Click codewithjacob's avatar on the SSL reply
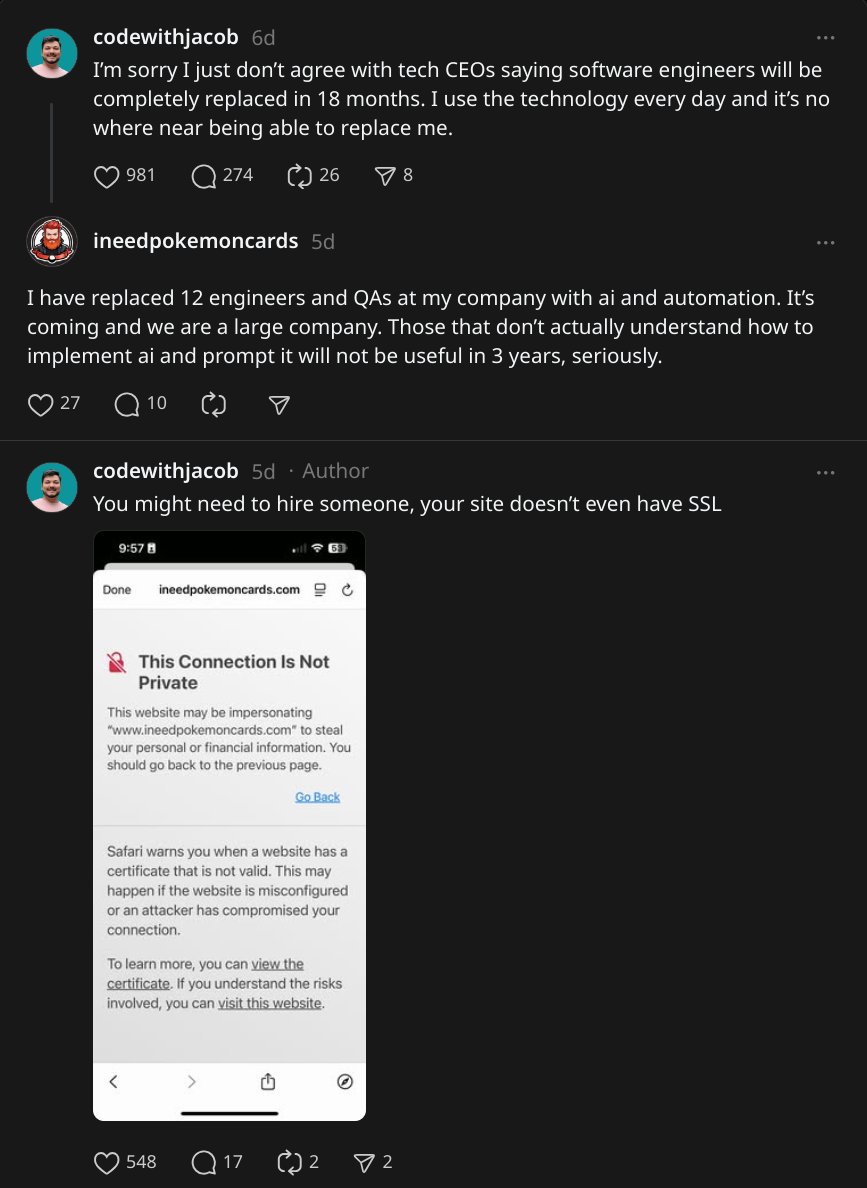This screenshot has height=1188, width=867. tap(52, 487)
